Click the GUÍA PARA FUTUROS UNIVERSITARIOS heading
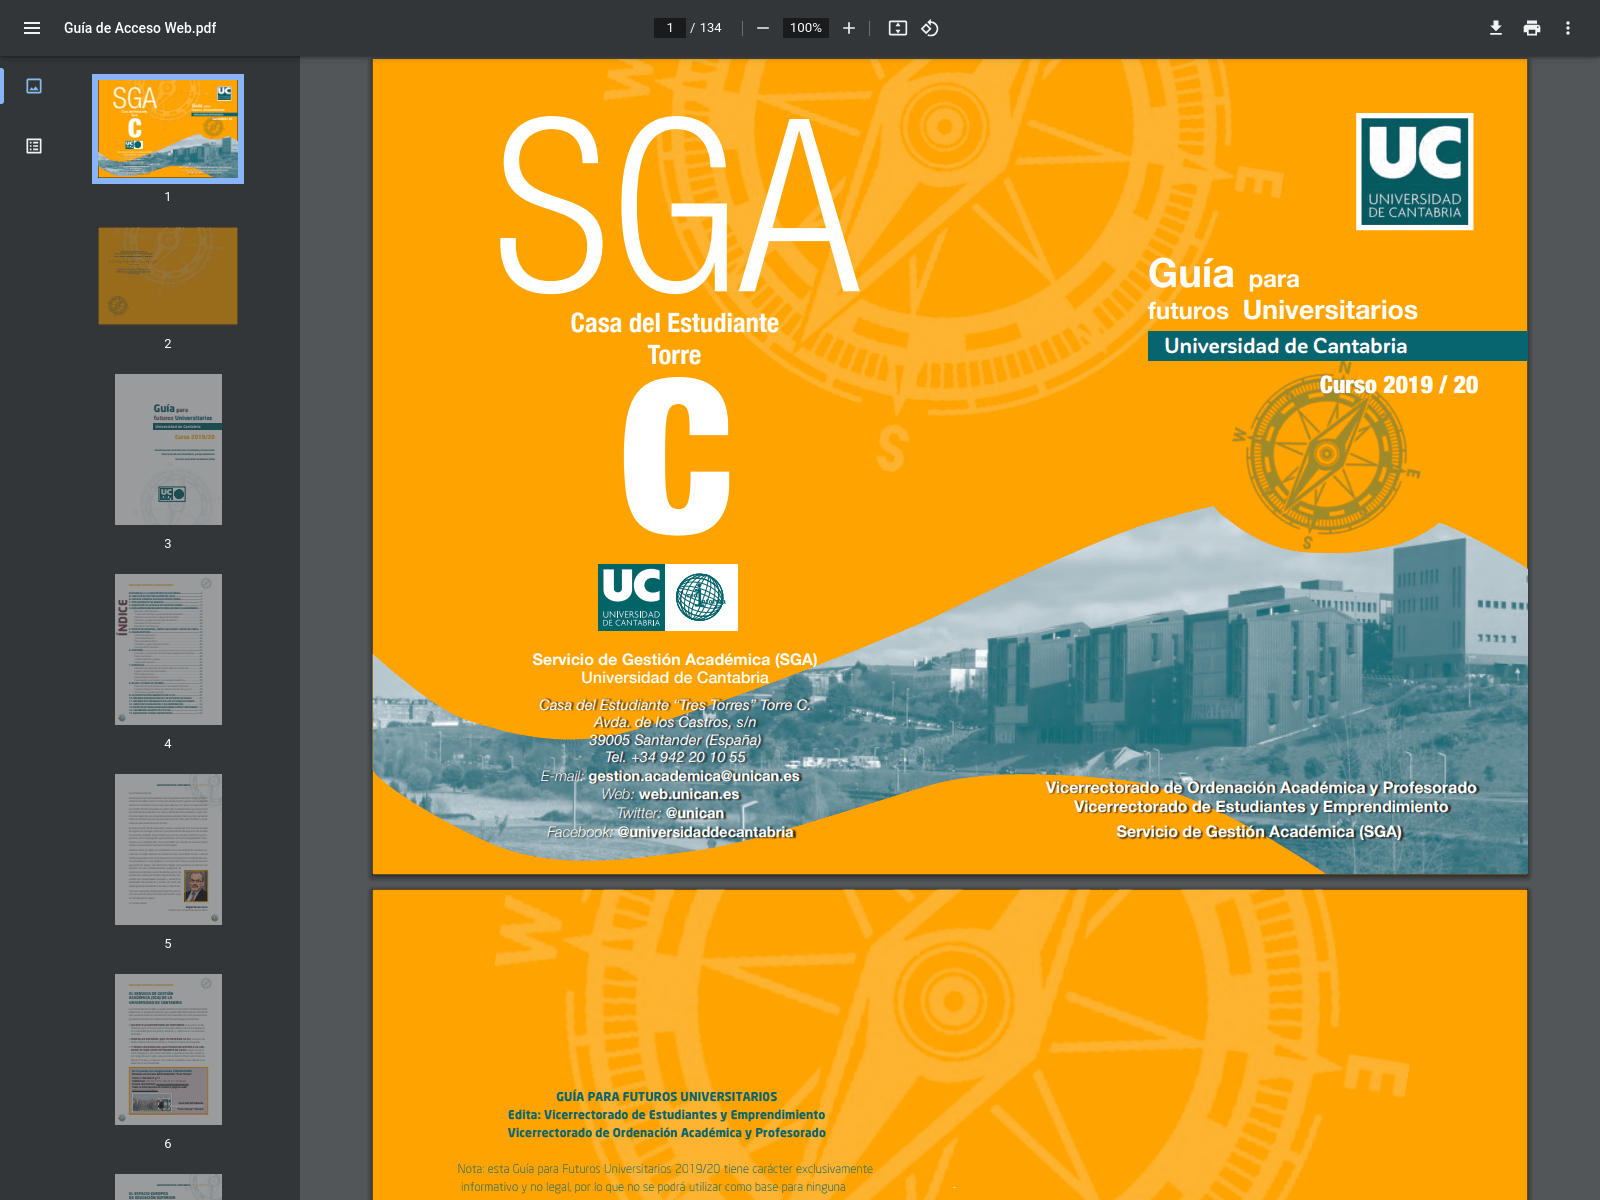The height and width of the screenshot is (1200, 1600). pos(667,1097)
